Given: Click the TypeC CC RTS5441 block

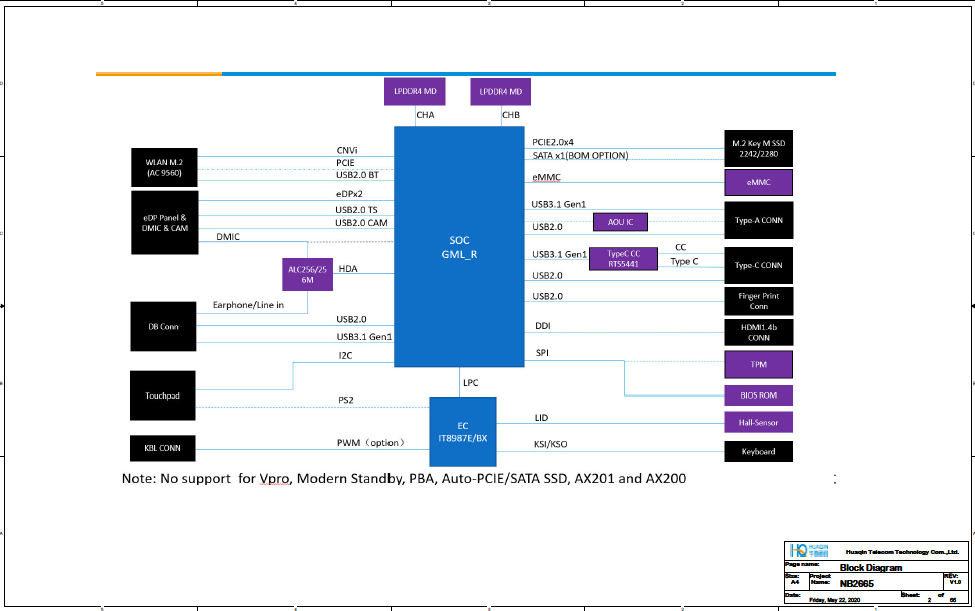Looking at the screenshot, I should (x=623, y=259).
